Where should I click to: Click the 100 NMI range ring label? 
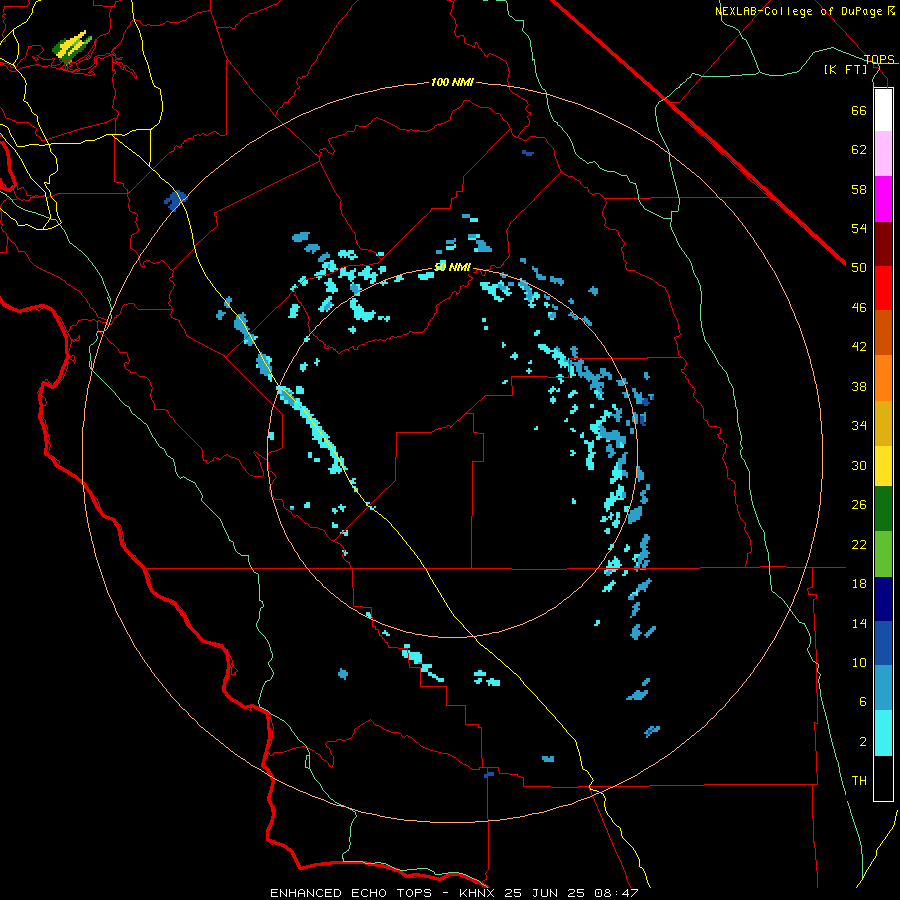pos(452,83)
